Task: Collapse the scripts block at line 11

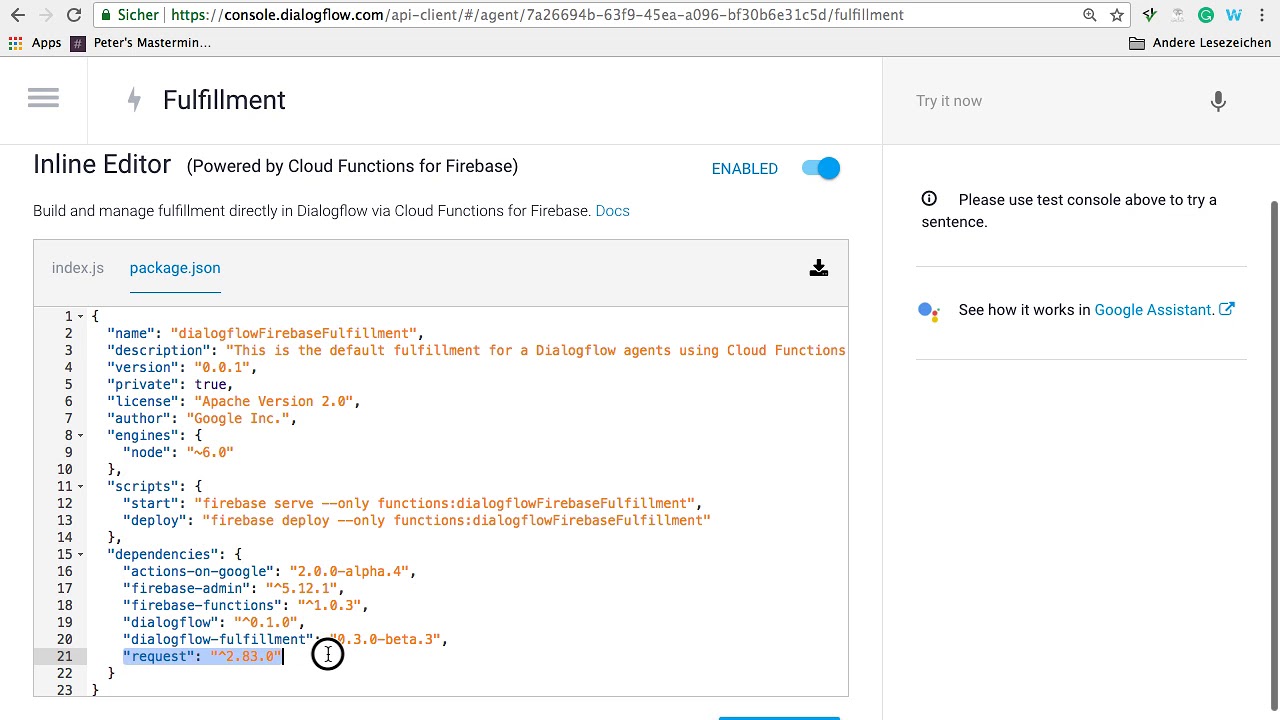Action: tap(81, 486)
